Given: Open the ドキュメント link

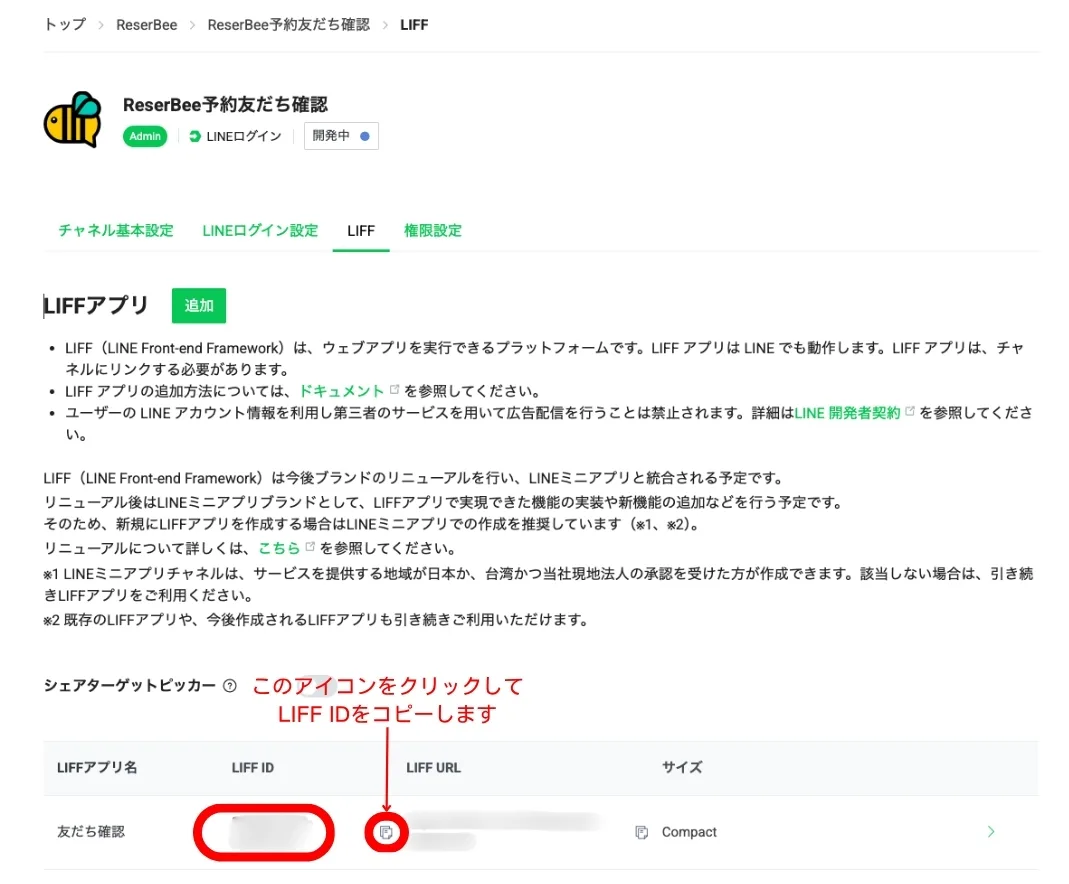Looking at the screenshot, I should coord(341,391).
